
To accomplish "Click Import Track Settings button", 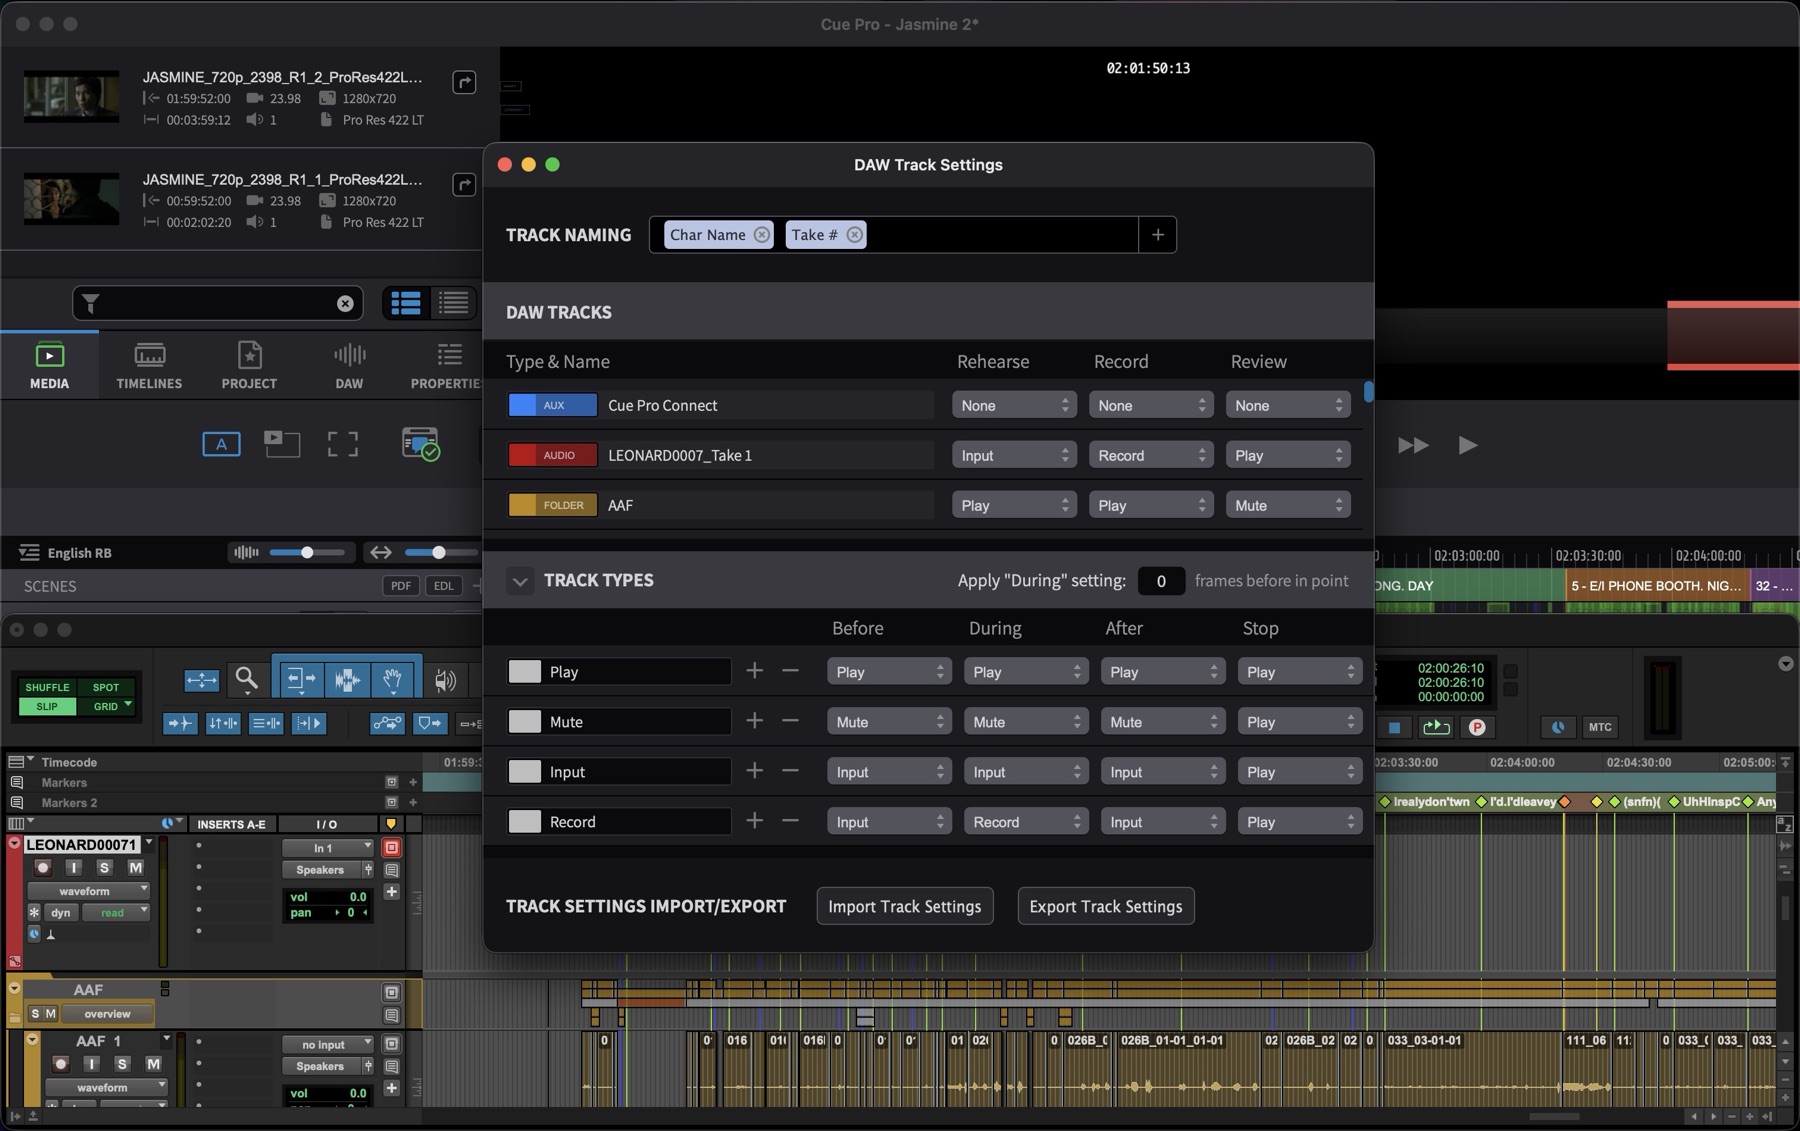I will [x=905, y=906].
